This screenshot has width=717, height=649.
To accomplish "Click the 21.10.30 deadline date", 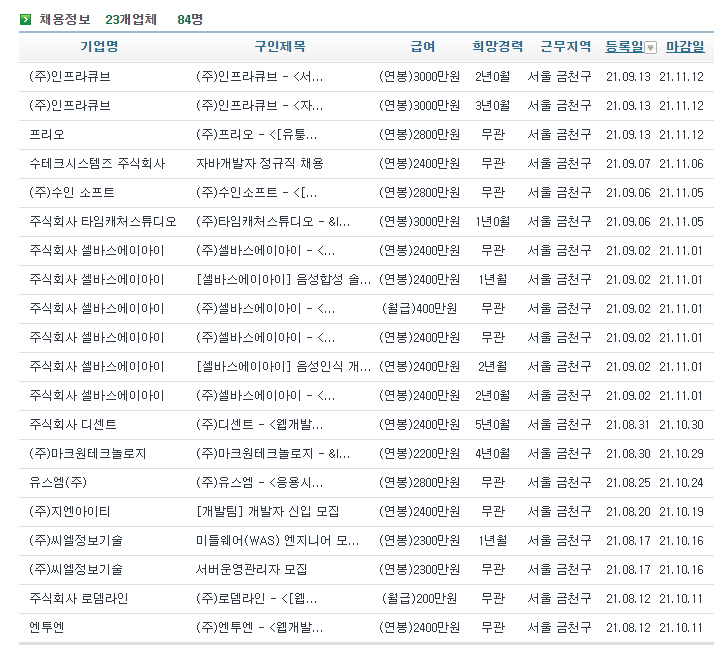I will pos(681,424).
